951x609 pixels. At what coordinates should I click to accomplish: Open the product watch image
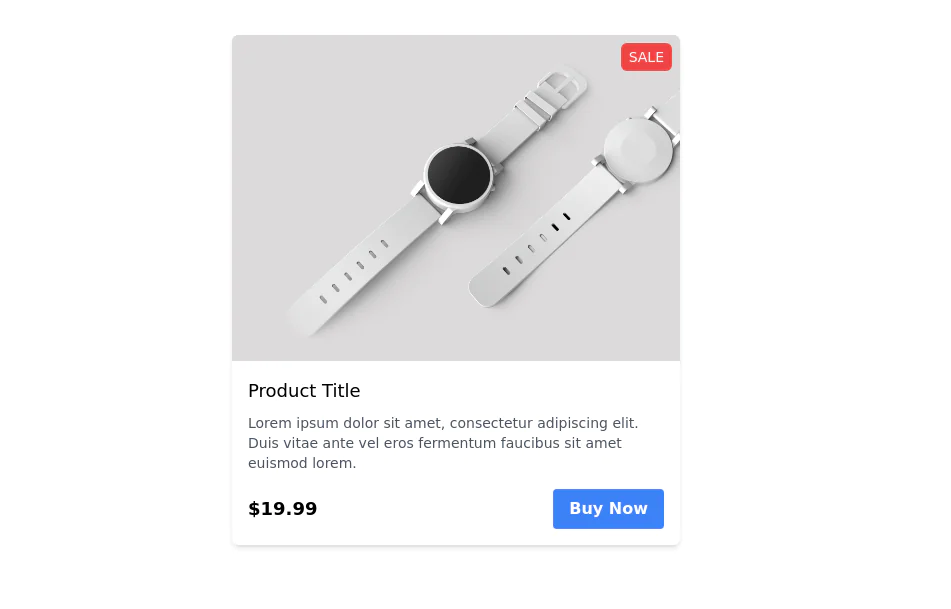pos(456,198)
